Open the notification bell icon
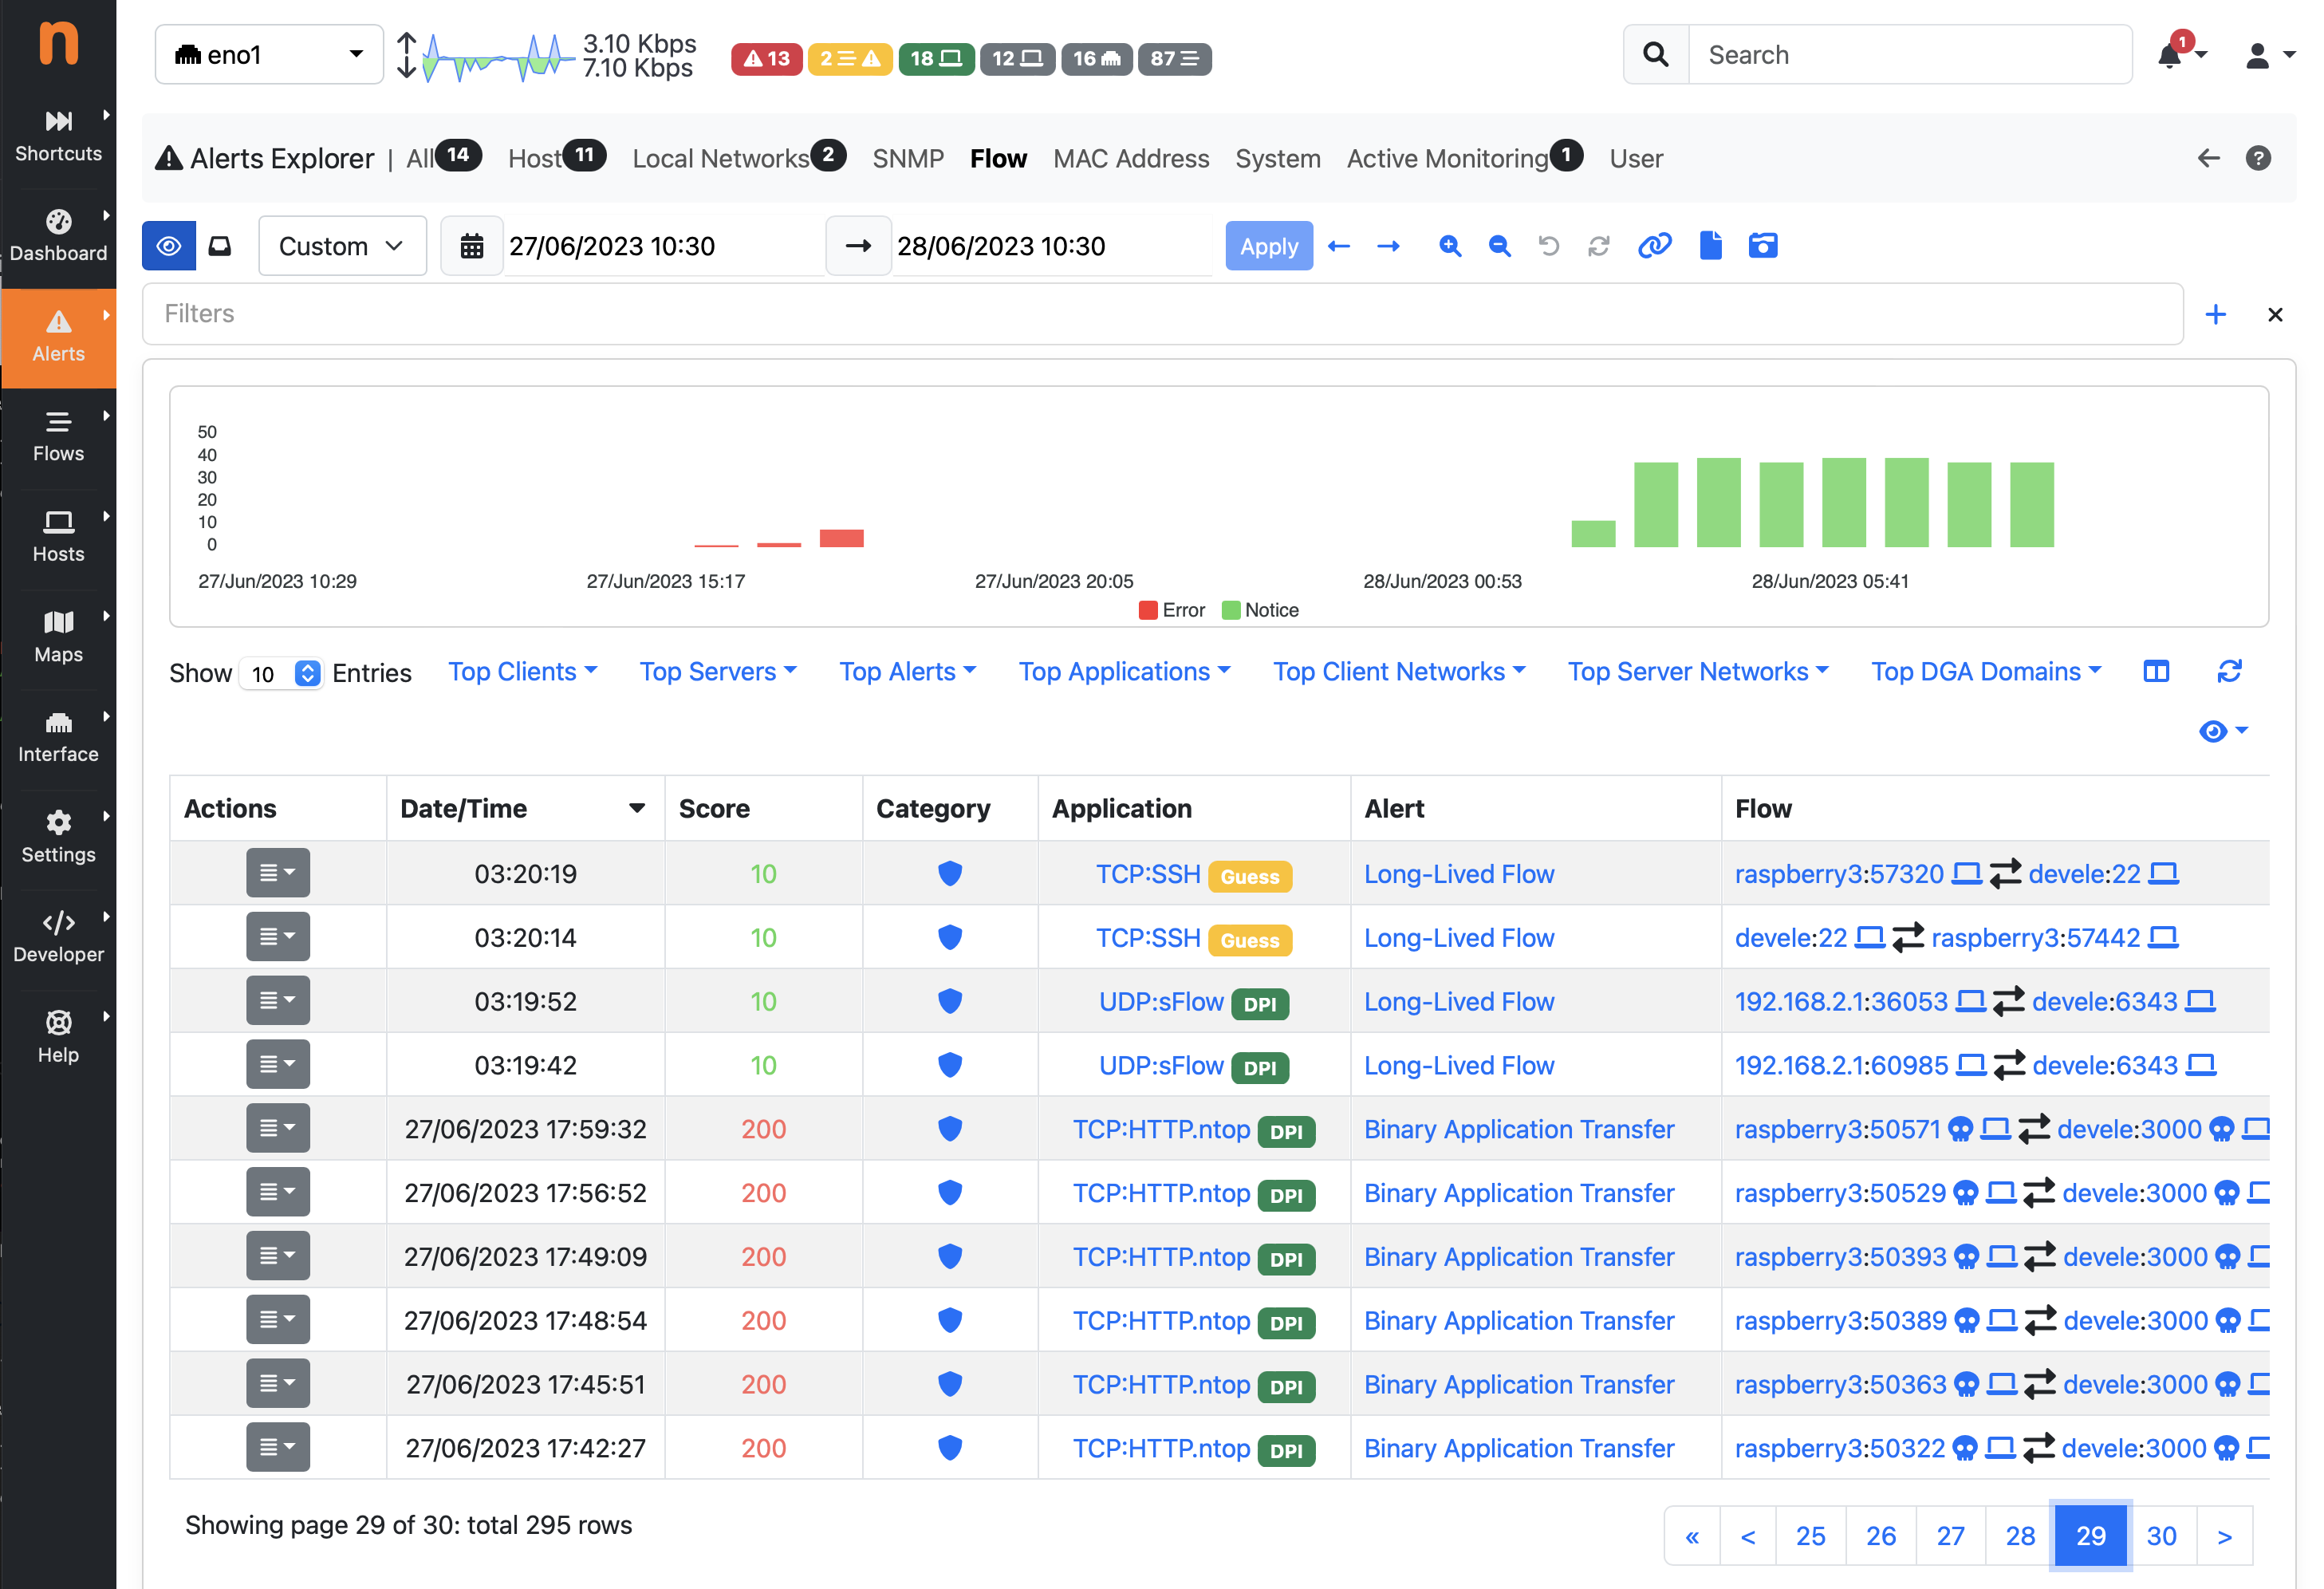 [2170, 55]
